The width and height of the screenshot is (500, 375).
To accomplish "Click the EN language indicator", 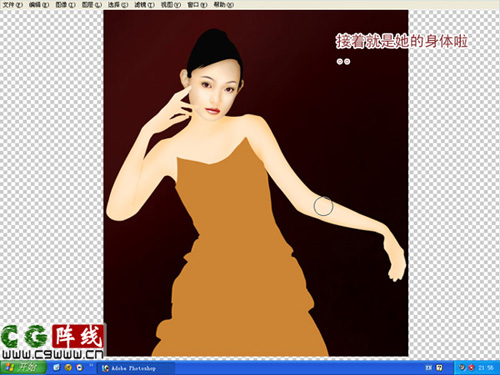I will (x=429, y=368).
